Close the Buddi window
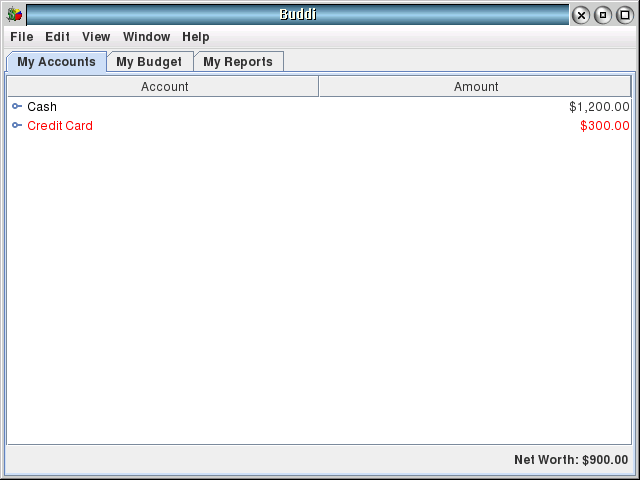Viewport: 640px width, 480px height. click(x=581, y=15)
